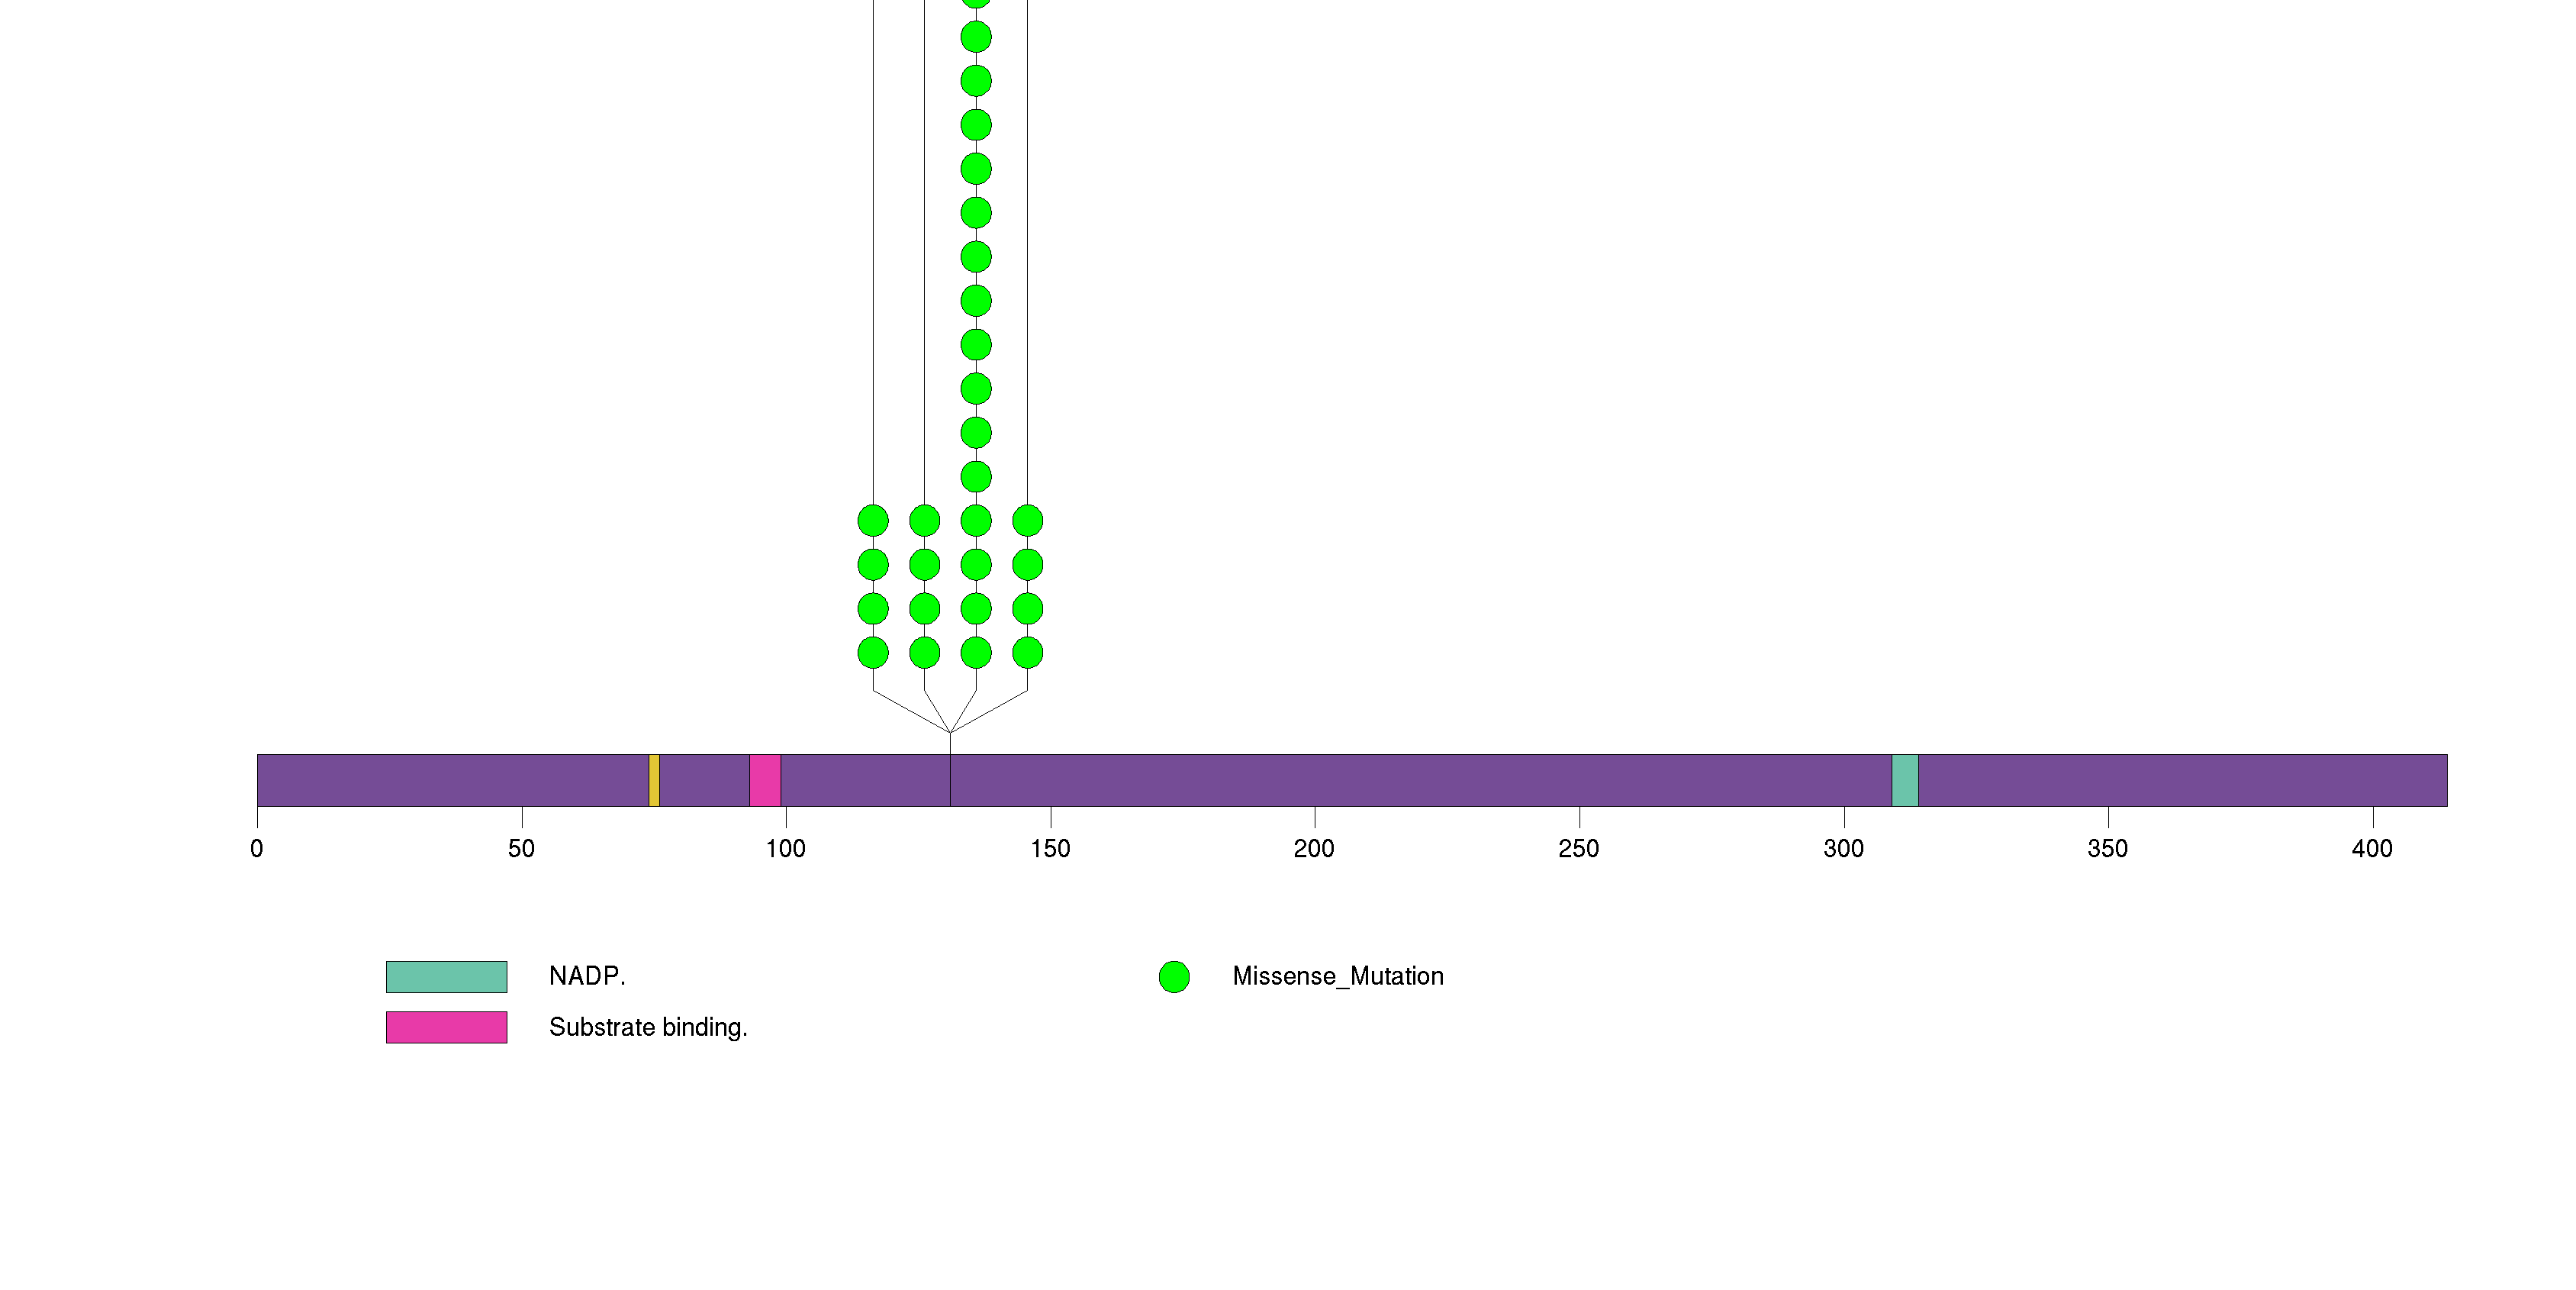Click the axis label 100
This screenshot has height=1290, width=2576.
[785, 849]
